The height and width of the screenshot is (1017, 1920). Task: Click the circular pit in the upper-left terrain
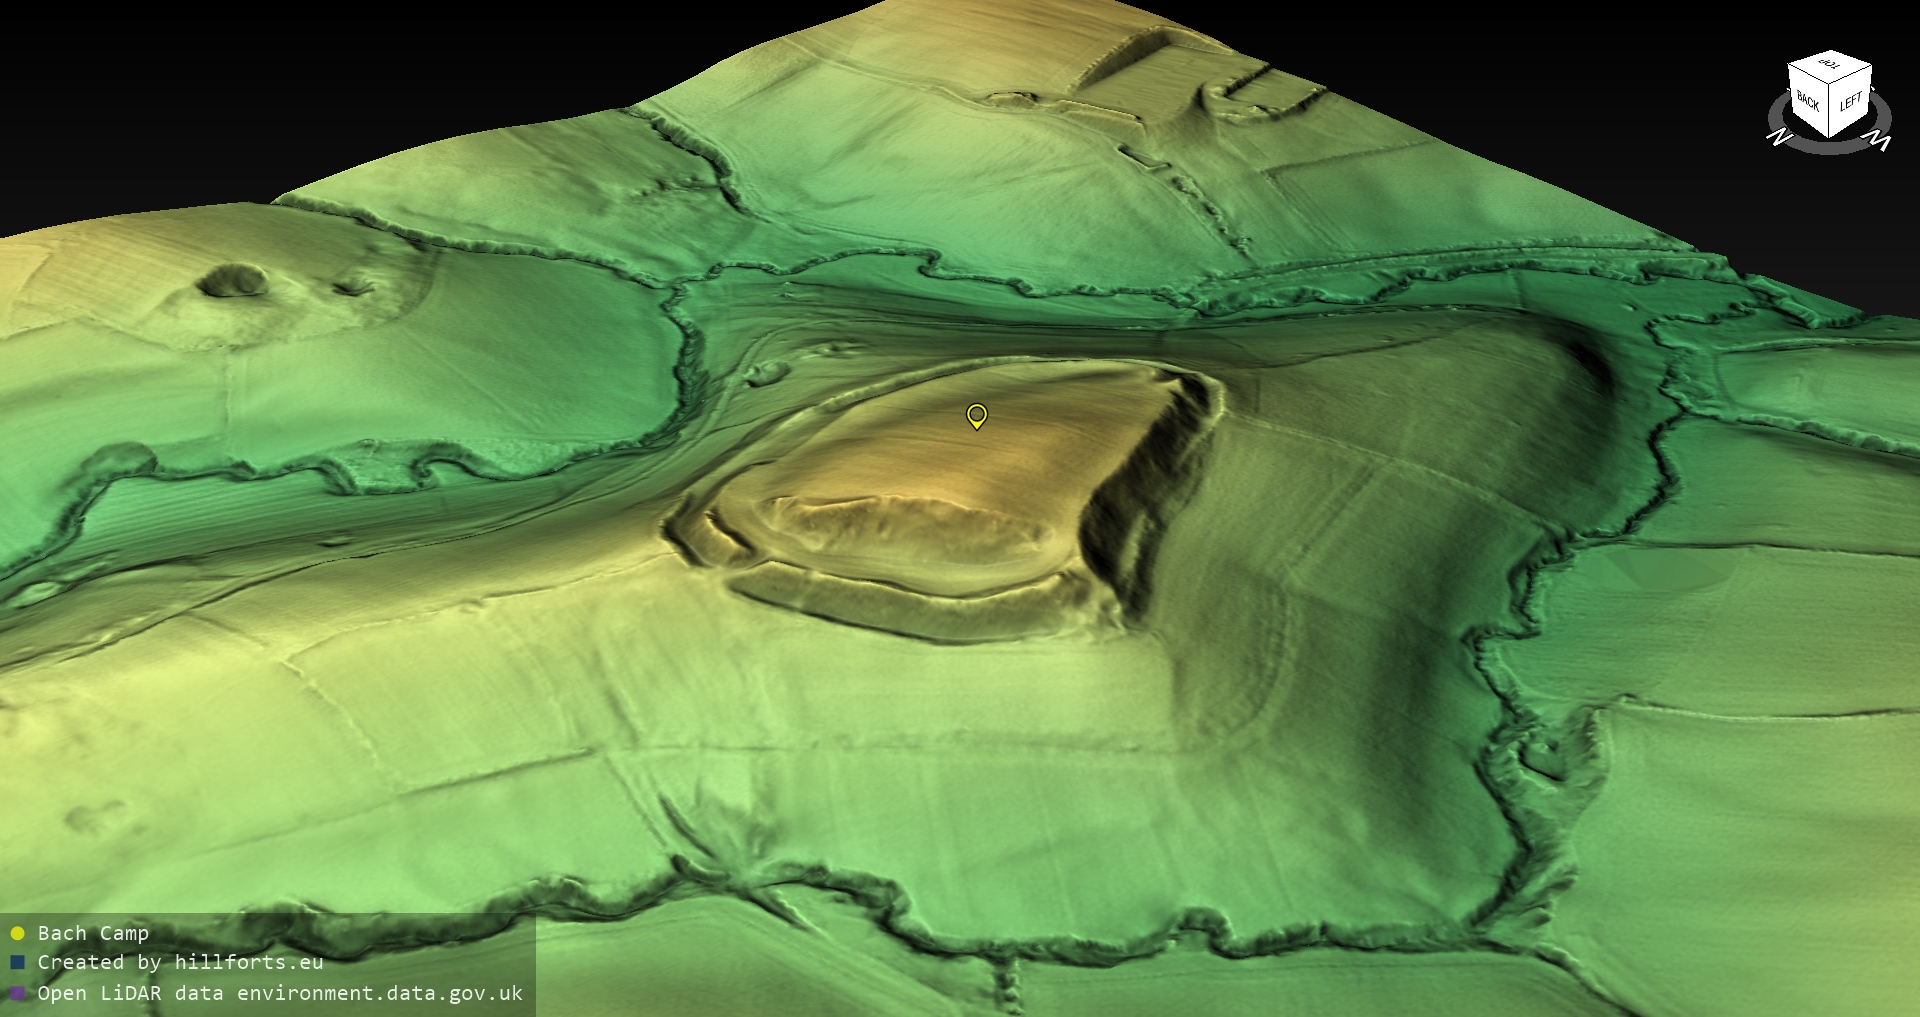coord(233,280)
